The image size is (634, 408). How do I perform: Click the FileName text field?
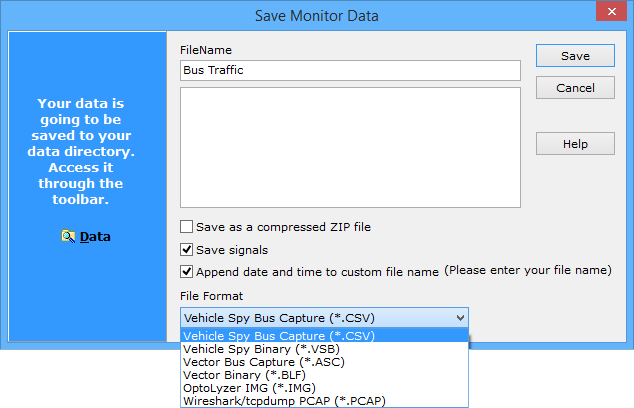(350, 71)
